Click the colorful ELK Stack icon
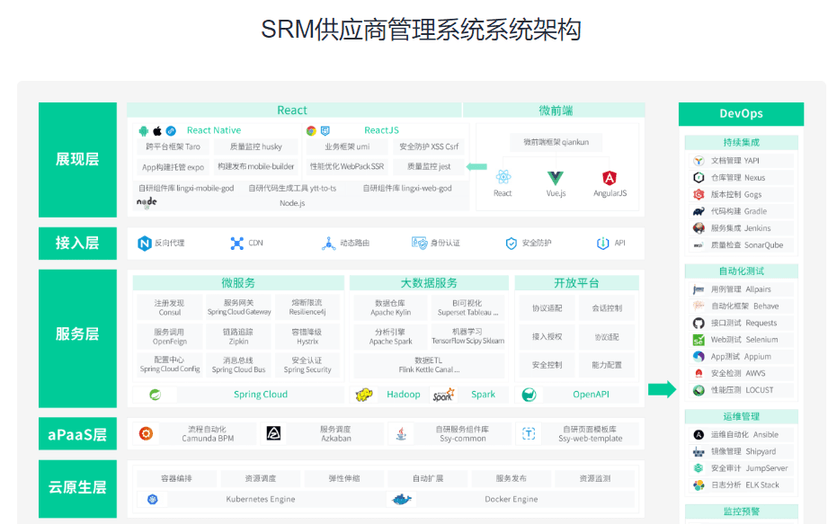 pyautogui.click(x=699, y=485)
